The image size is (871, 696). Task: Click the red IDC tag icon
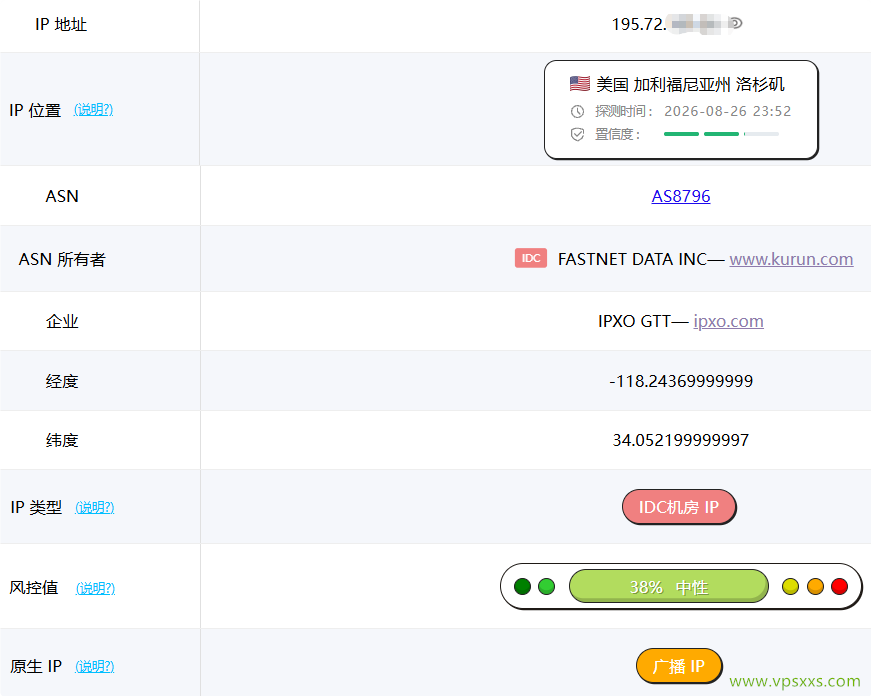pos(530,258)
